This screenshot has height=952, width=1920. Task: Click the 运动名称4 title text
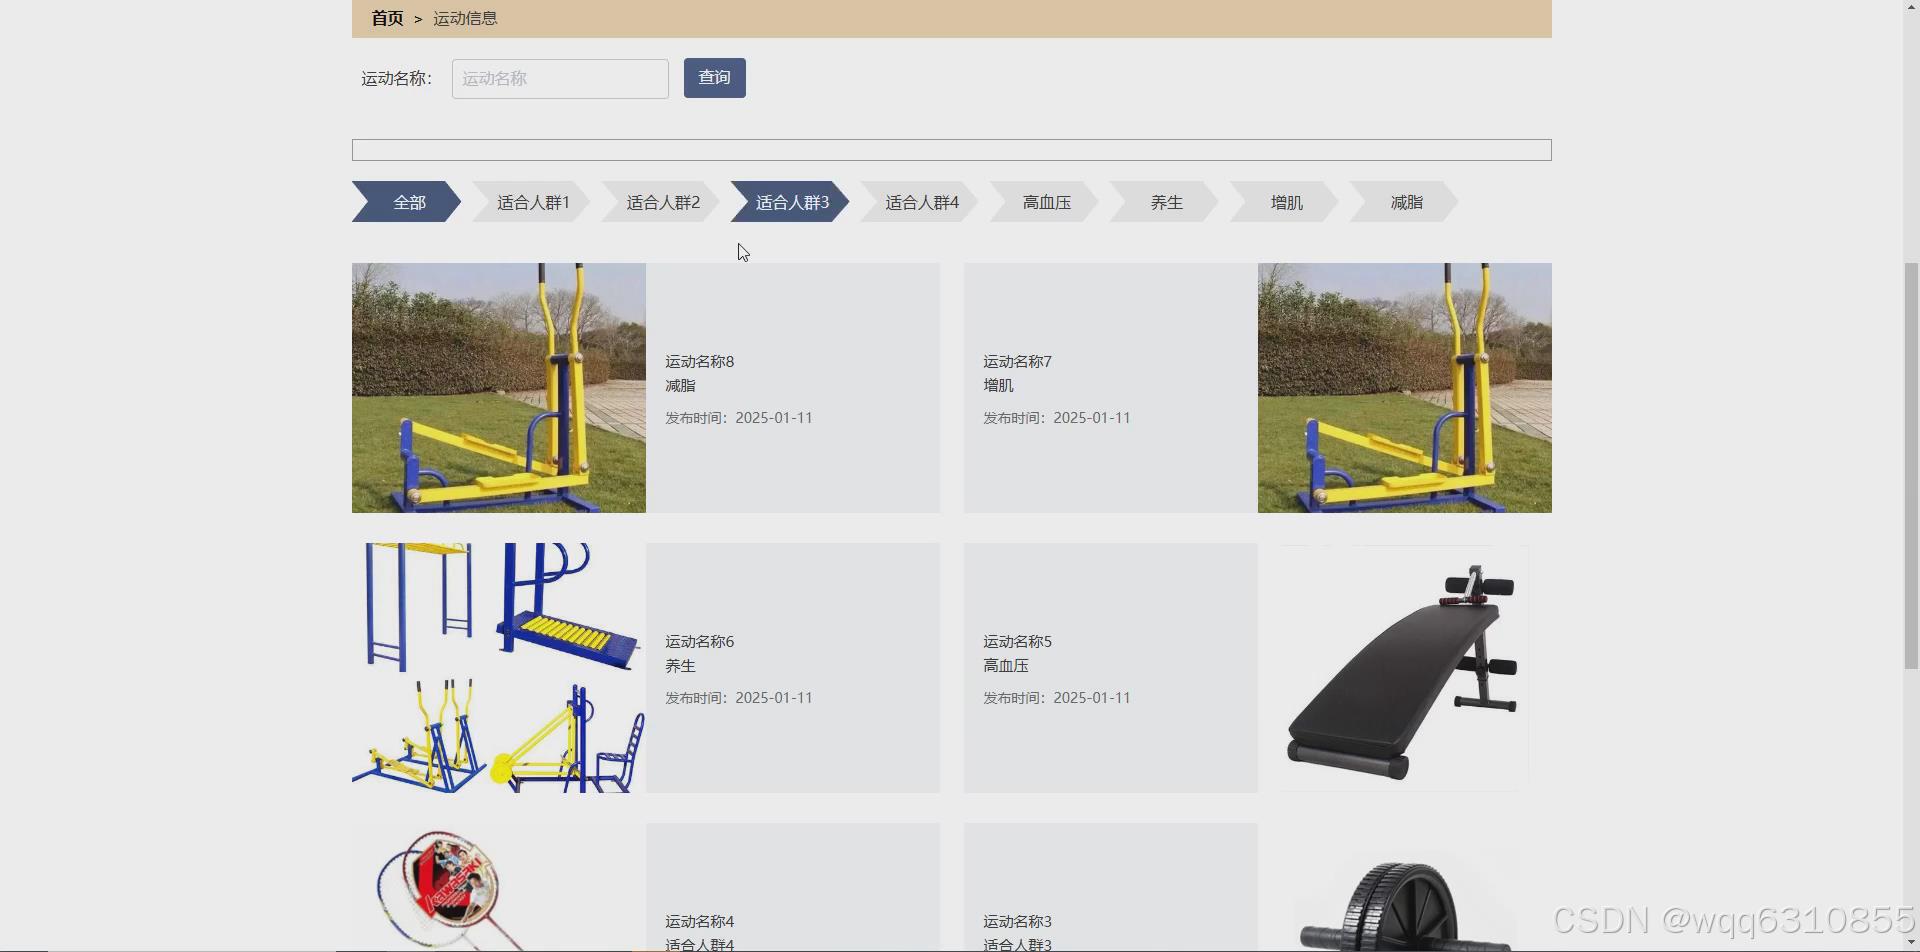point(700,922)
